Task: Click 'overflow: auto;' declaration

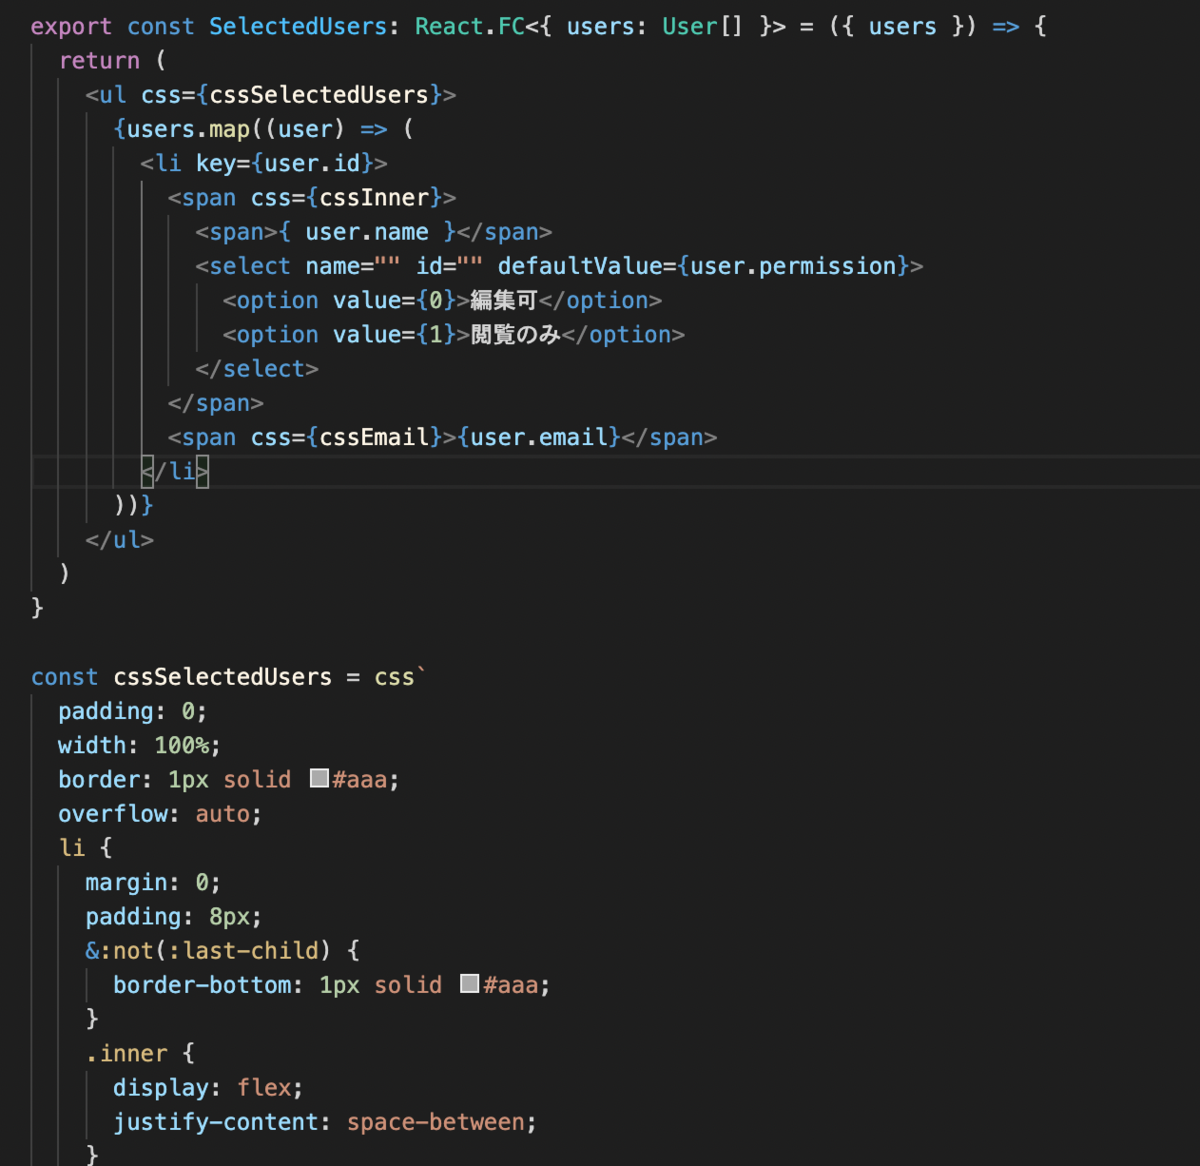Action: click(x=160, y=814)
